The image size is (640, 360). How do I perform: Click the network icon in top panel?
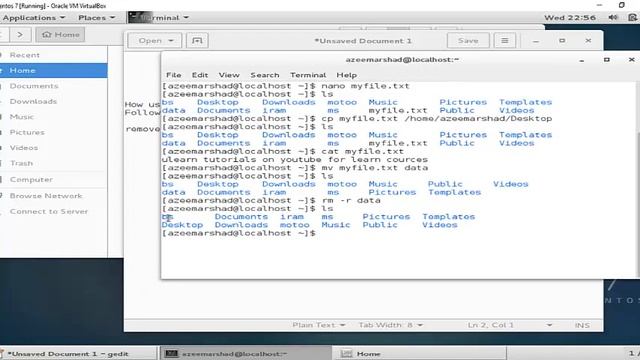[633, 18]
